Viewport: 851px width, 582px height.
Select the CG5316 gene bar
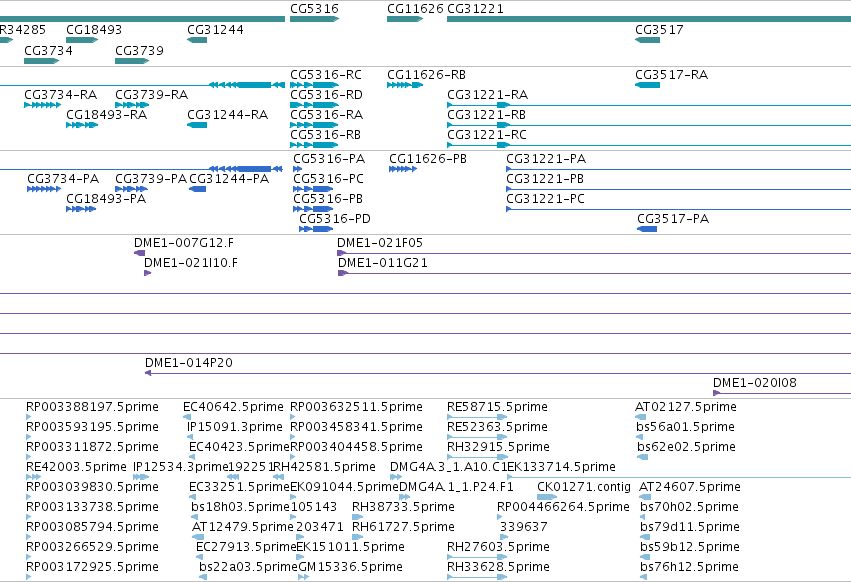314,19
